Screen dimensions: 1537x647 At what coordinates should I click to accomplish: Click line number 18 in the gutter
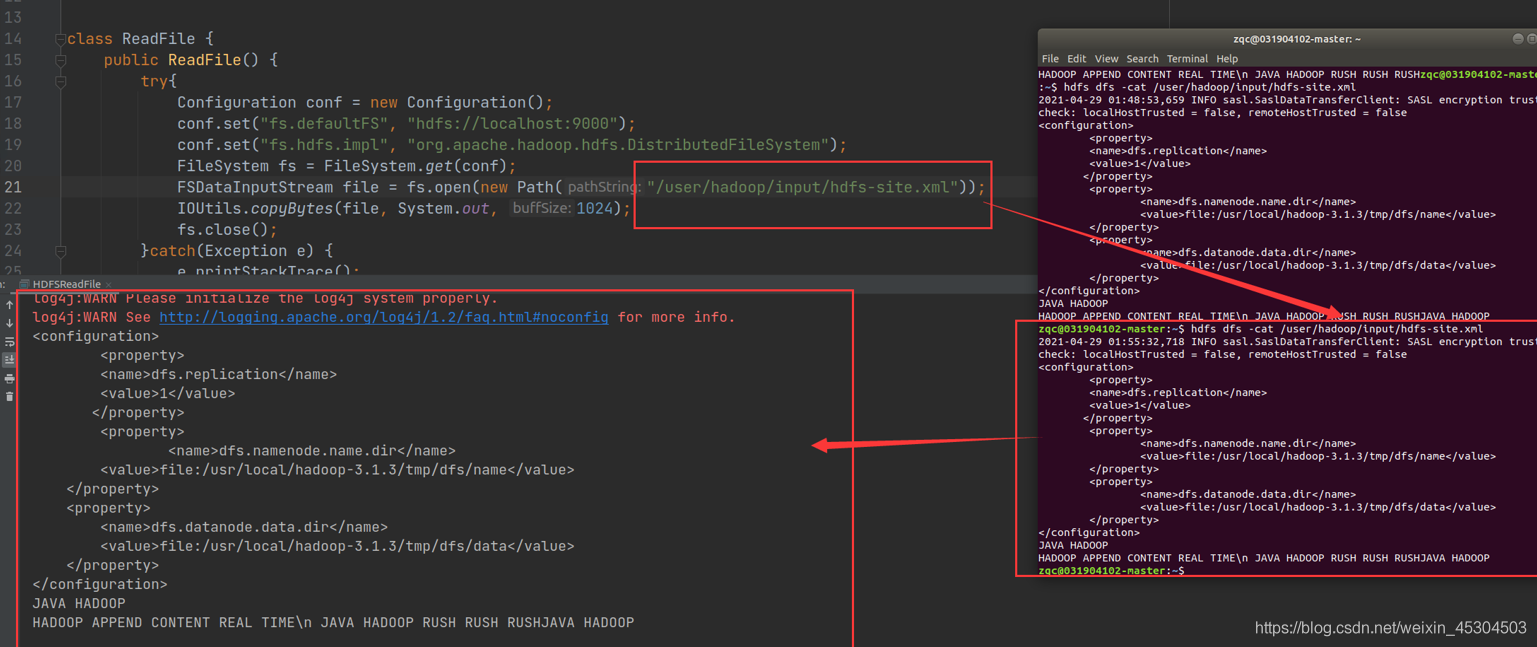[x=13, y=123]
